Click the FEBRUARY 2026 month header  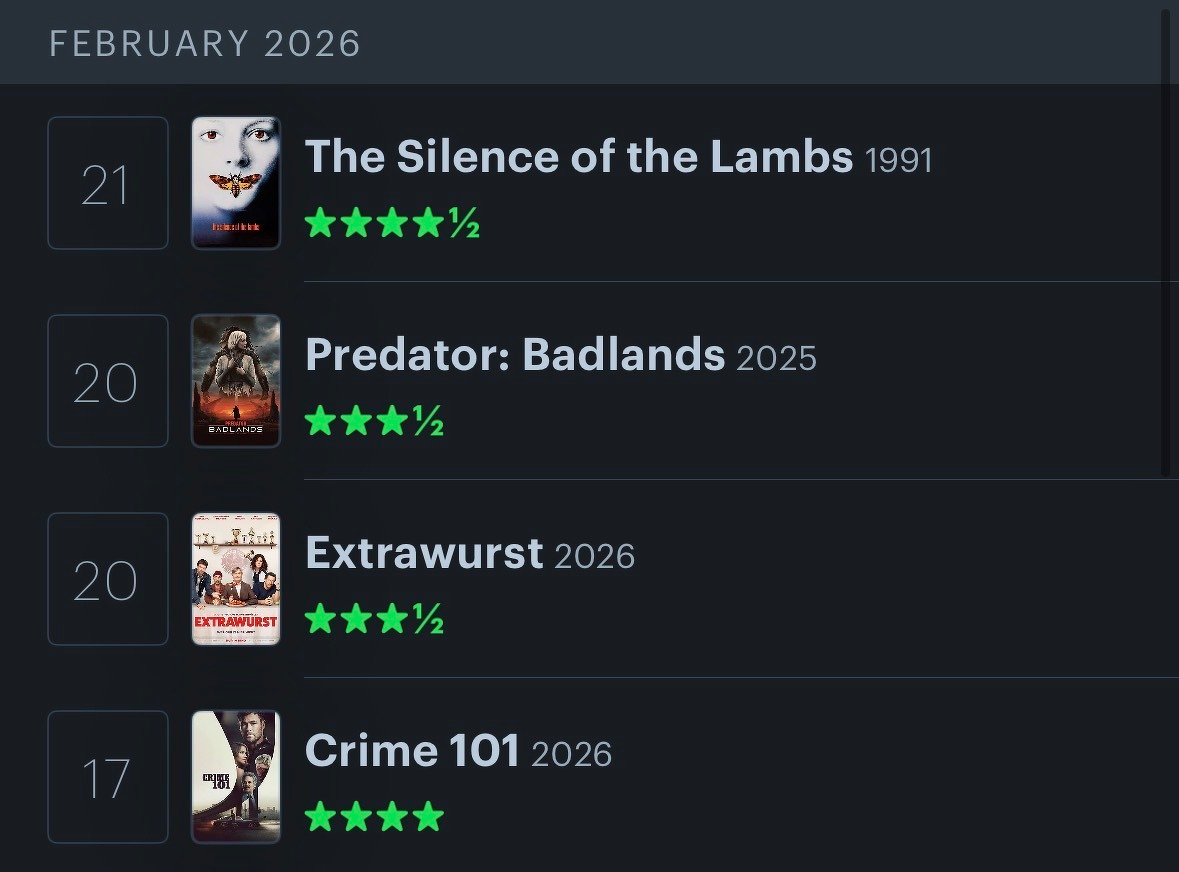[x=205, y=44]
